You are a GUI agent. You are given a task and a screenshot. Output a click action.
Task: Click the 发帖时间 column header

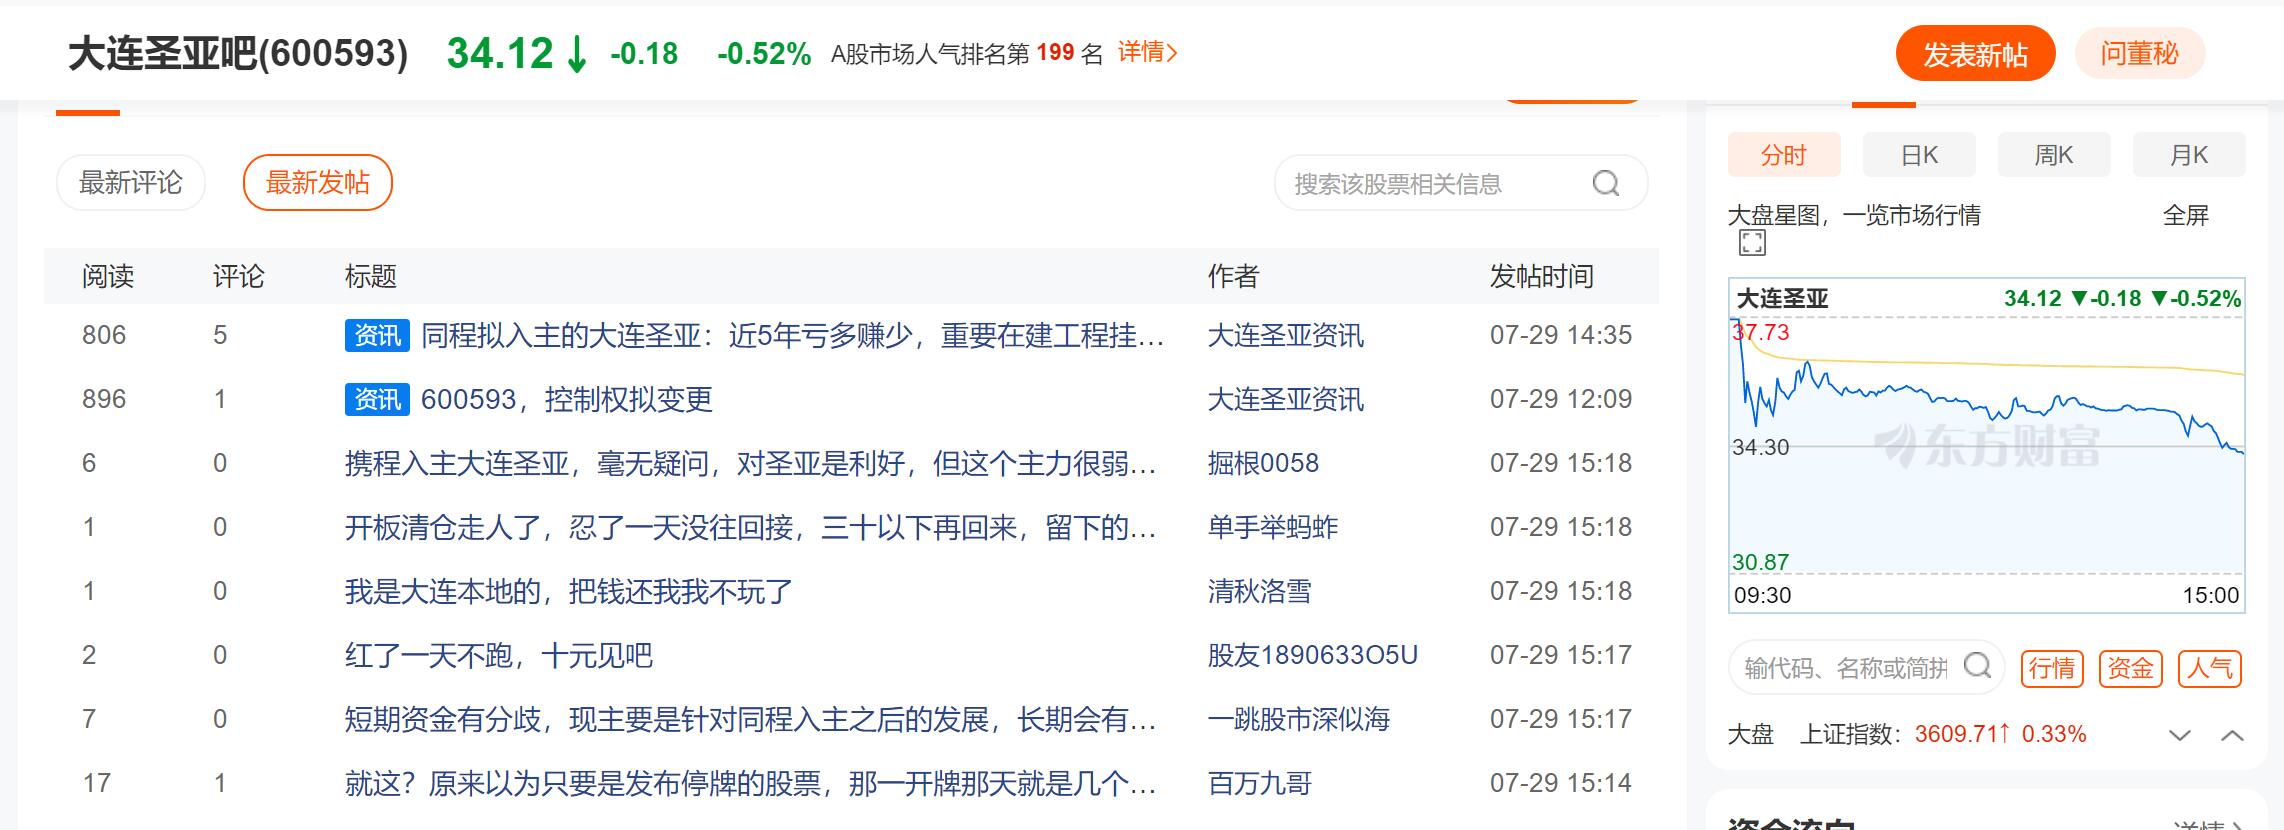click(x=1541, y=276)
